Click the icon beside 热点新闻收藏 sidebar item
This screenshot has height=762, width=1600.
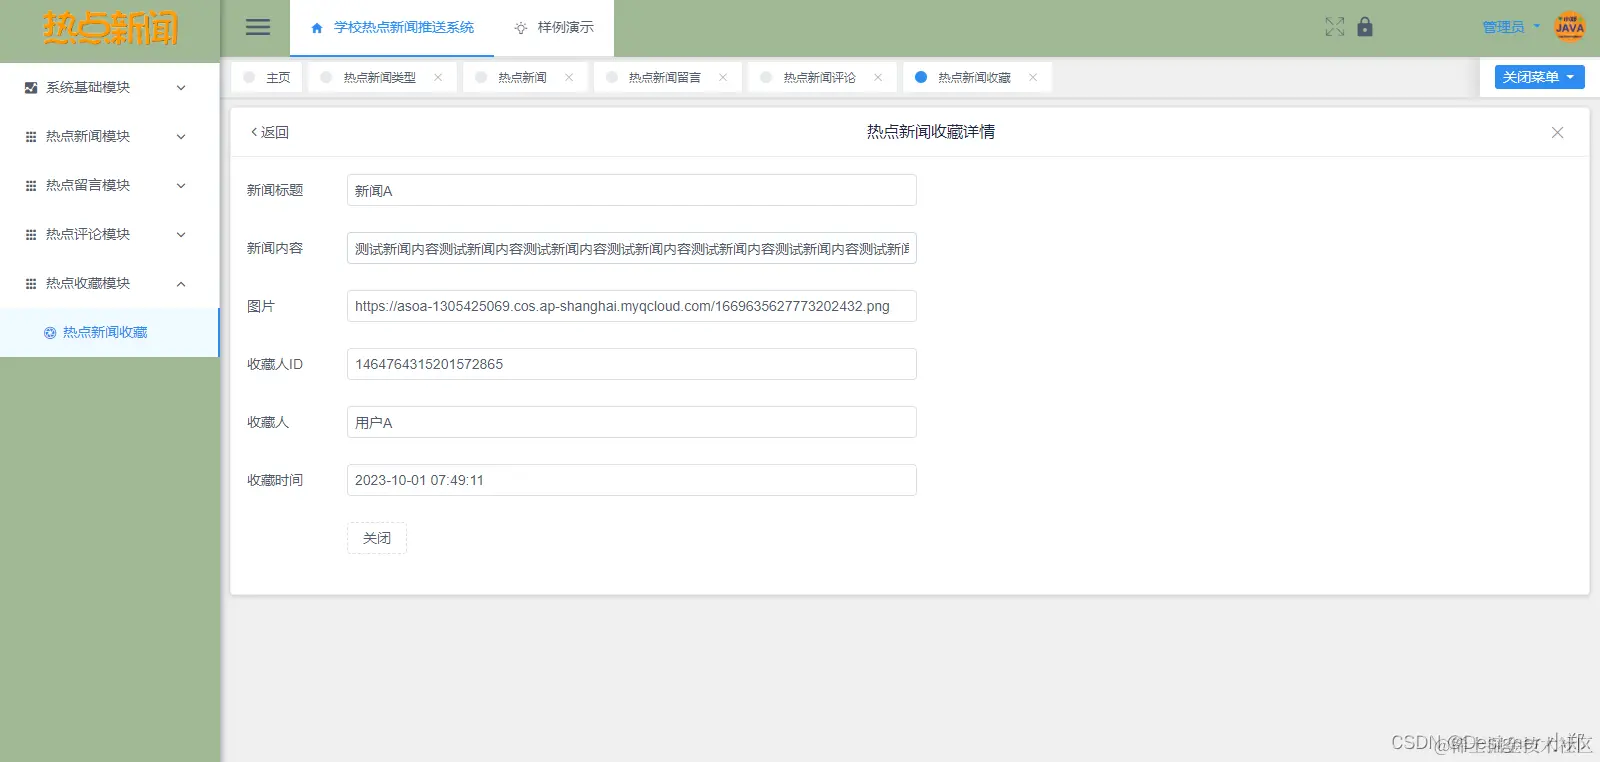coord(50,333)
